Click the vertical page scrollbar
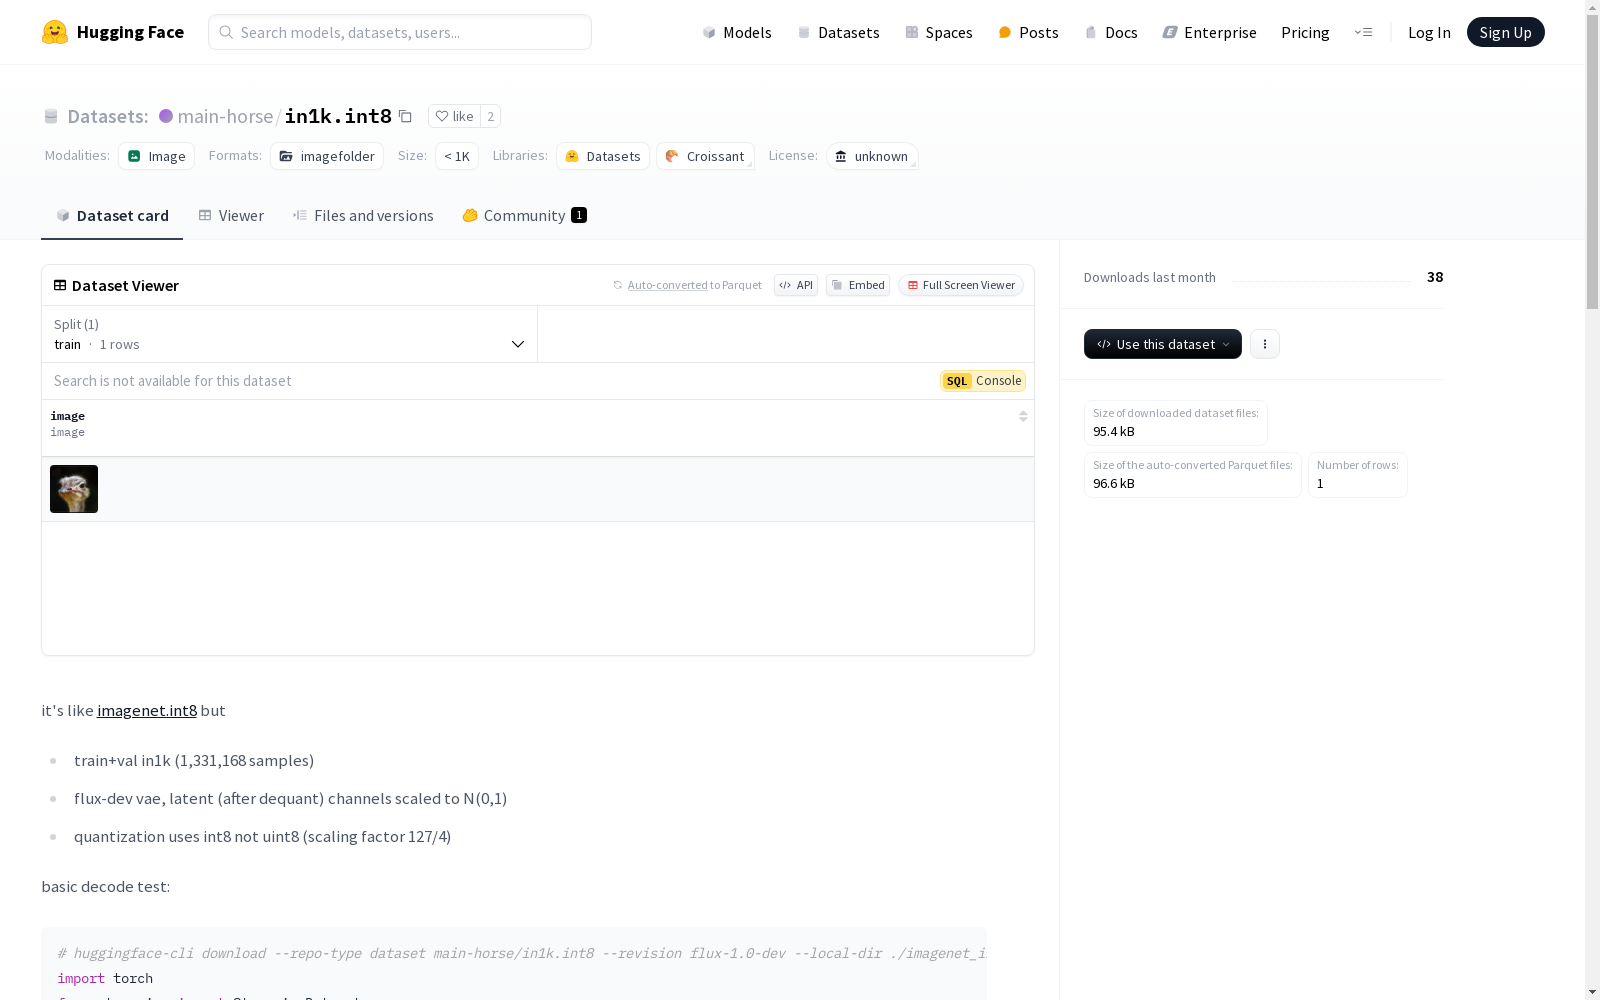This screenshot has height=1000, width=1600. 1592,160
